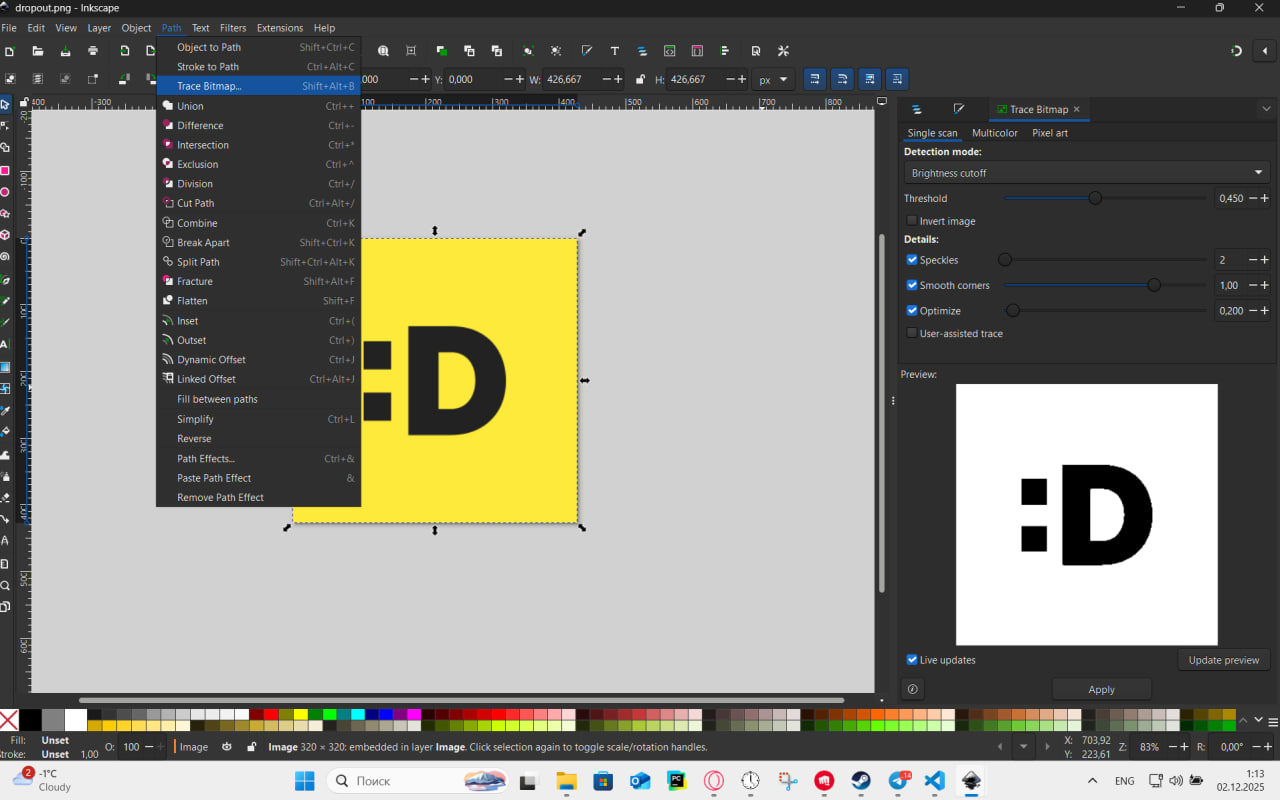Select the Spiral tool
Viewport: 1280px width, 800px height.
coord(5,257)
